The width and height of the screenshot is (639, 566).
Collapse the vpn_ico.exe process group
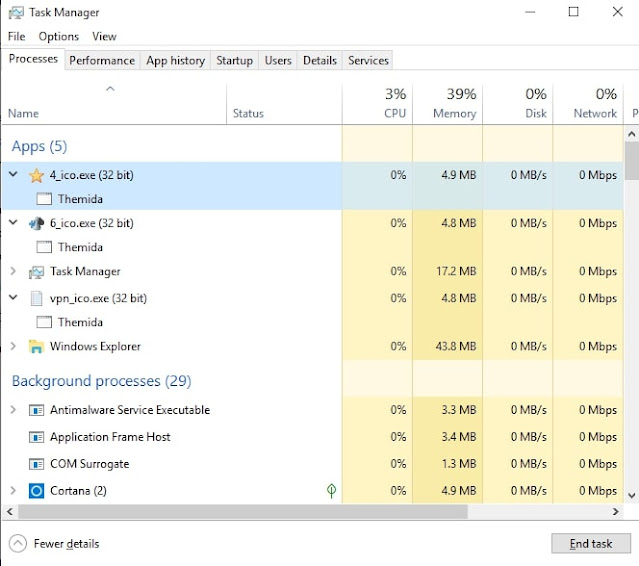13,297
